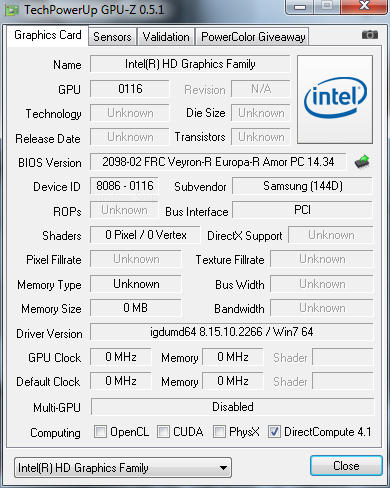Click the GPU Clock 0 MHz field
390x488 pixels.
pos(121,357)
